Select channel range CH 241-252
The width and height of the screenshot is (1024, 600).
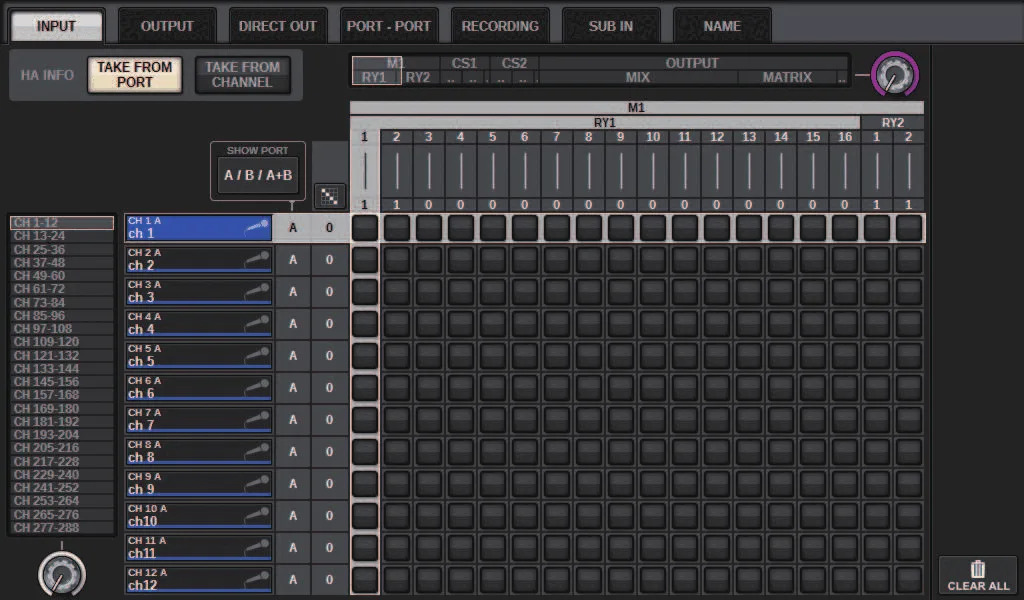(x=62, y=488)
